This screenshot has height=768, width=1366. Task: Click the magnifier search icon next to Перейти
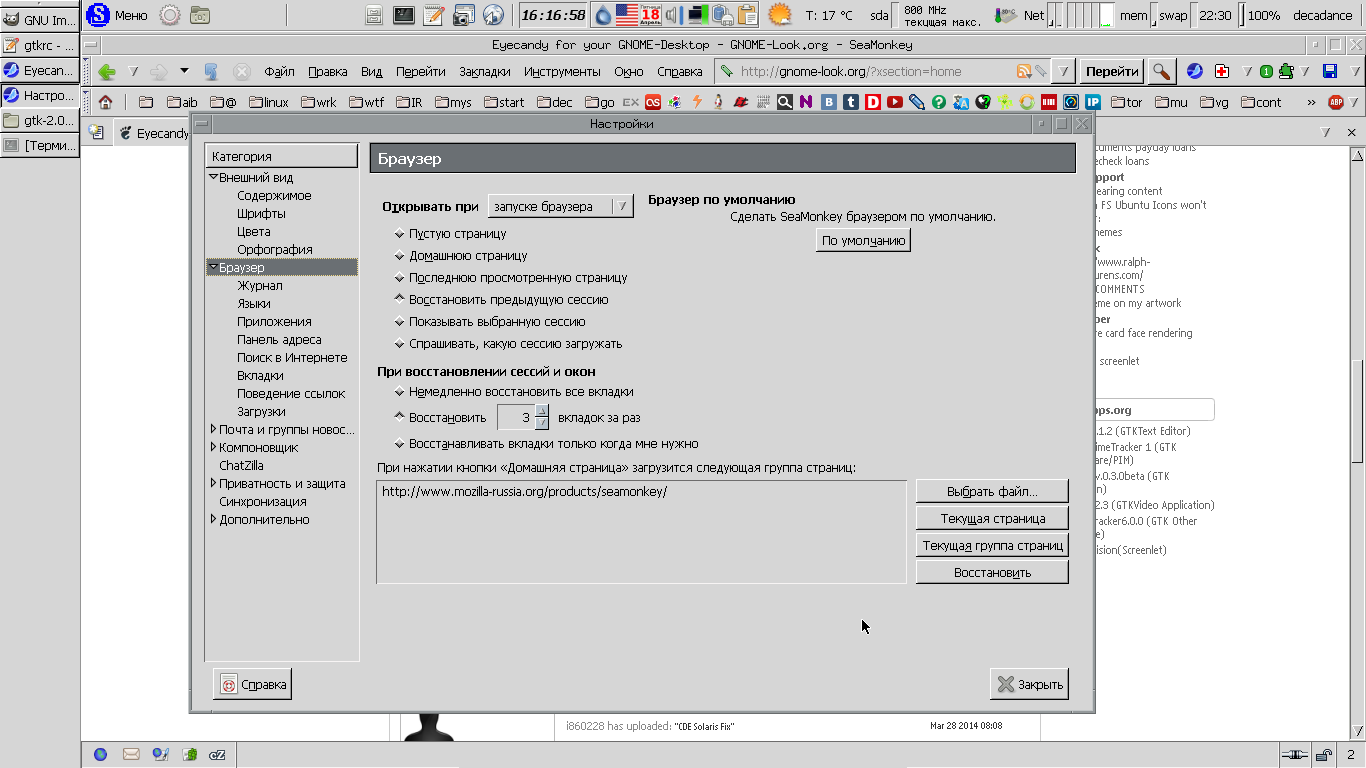[x=1161, y=71]
